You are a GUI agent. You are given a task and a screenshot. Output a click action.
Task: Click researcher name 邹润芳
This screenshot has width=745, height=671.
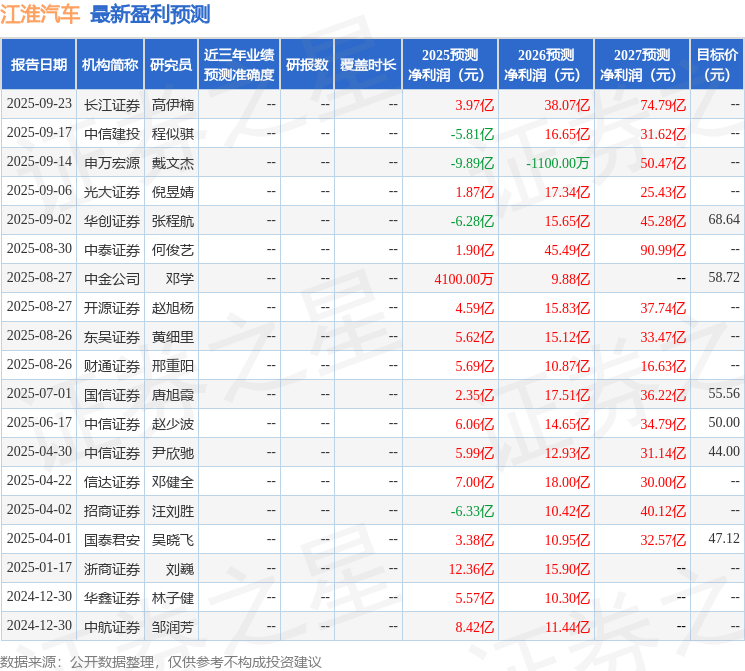172,627
